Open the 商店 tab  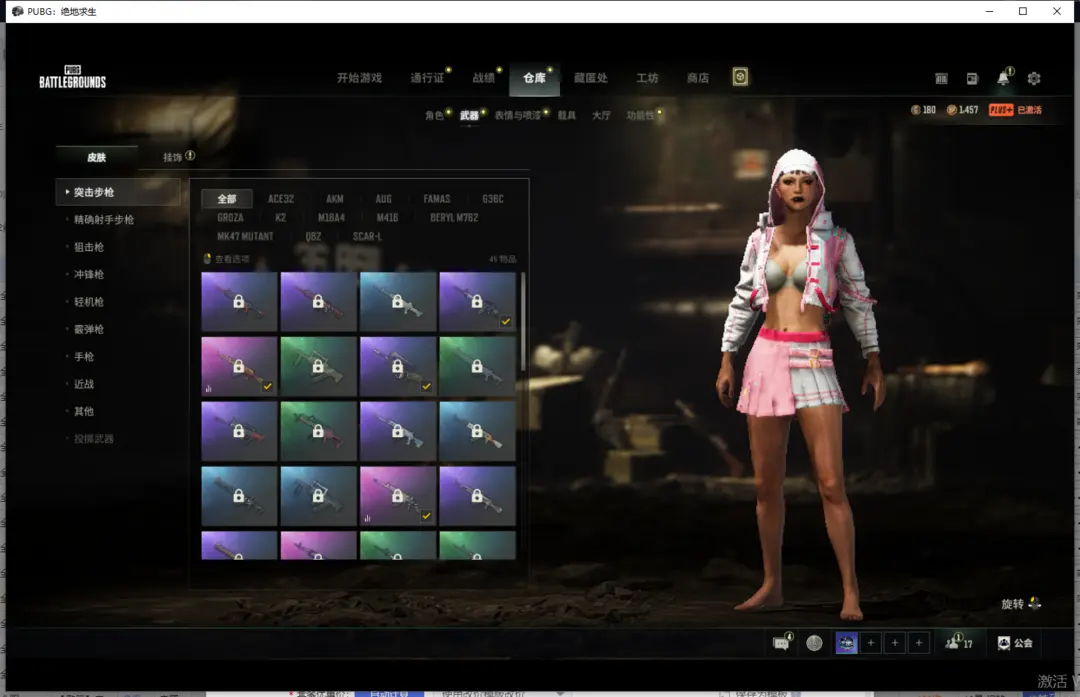[x=698, y=78]
